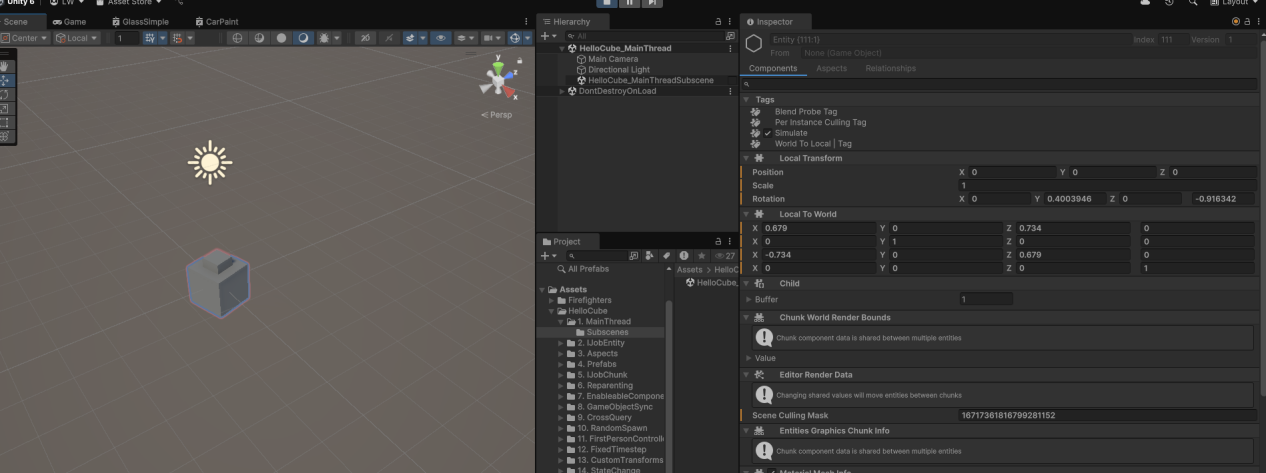Click the Persp projection label
1266x473 pixels.
coord(496,114)
